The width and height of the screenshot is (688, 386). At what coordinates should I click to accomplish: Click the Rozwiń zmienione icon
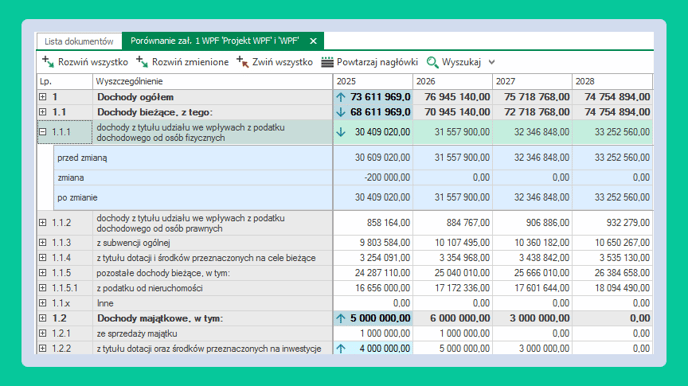[142, 62]
